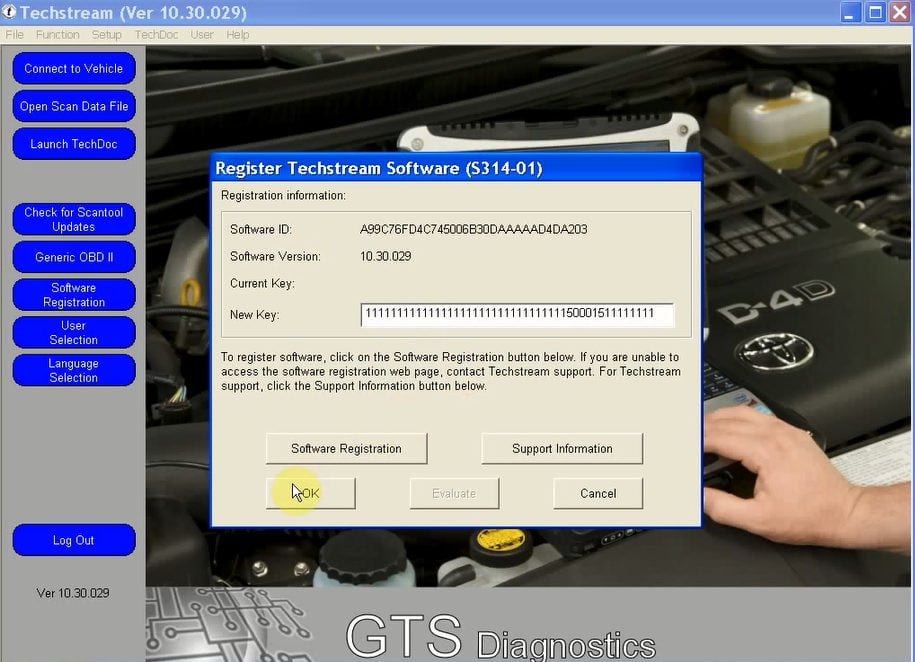The height and width of the screenshot is (662, 915).
Task: Cancel the registration dialog
Action: point(598,493)
